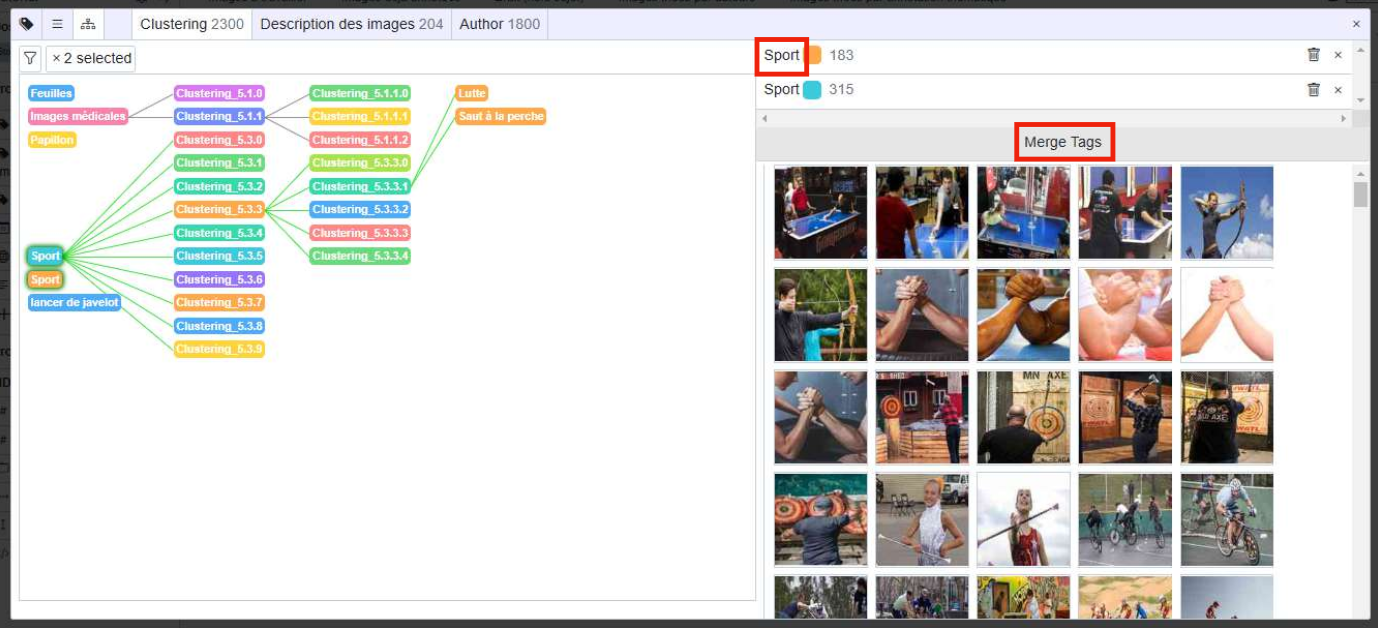Select the Clustering_5.3.2 node
The image size is (1378, 628).
[219, 186]
